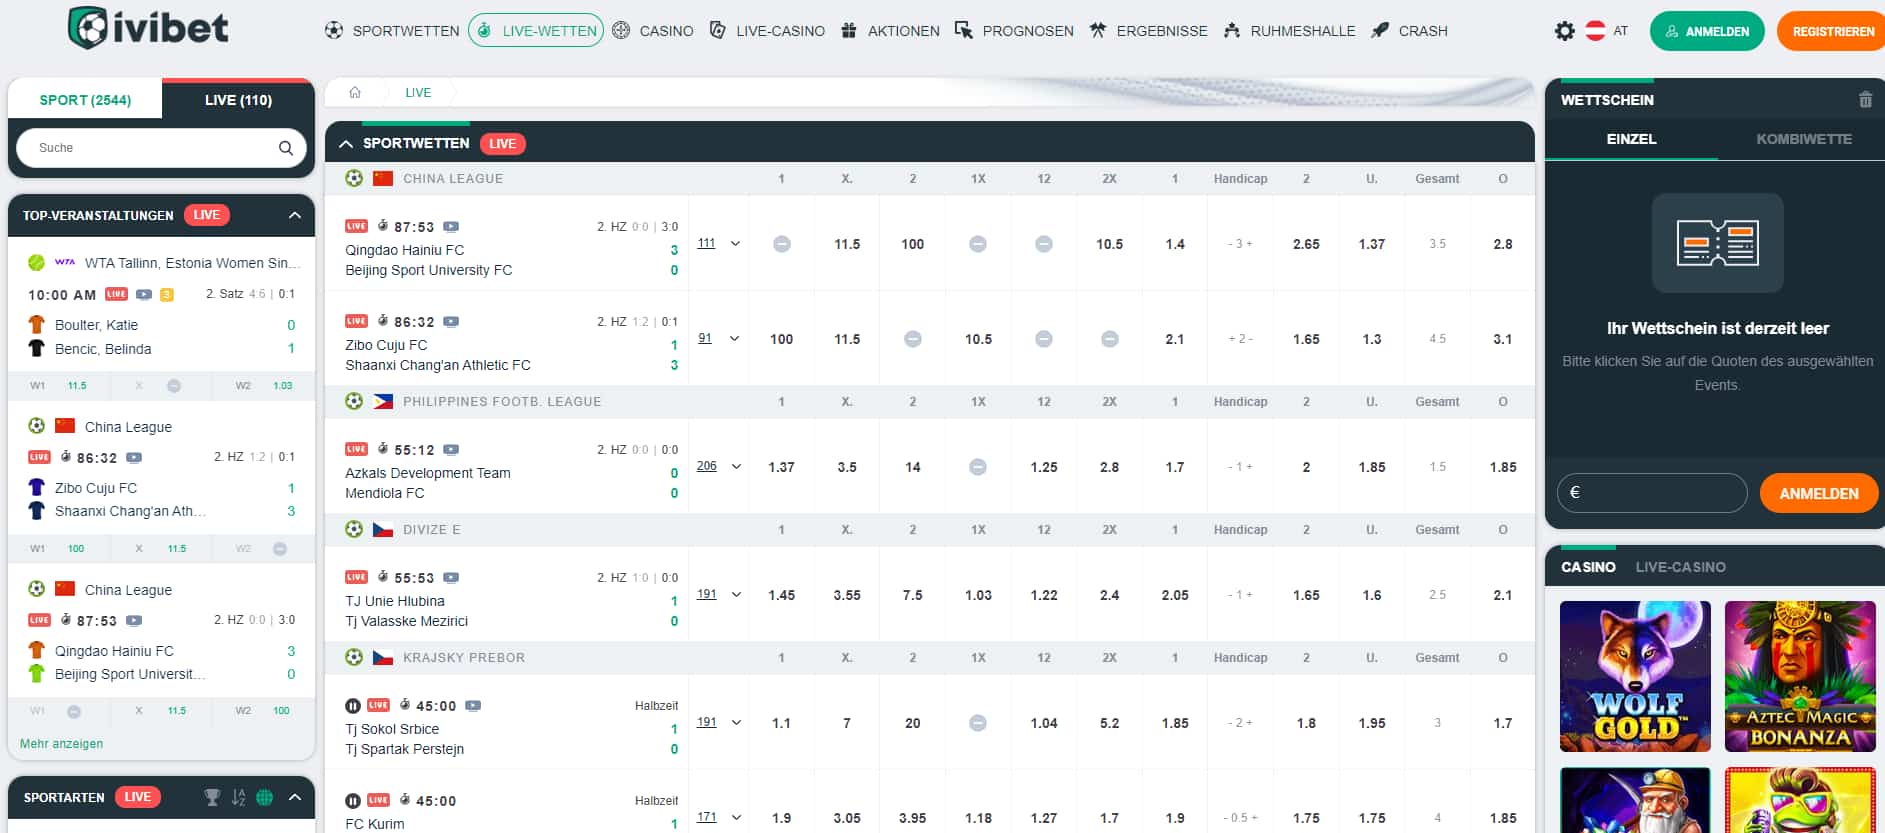Image resolution: width=1885 pixels, height=833 pixels.
Task: Open video stream icon for Zibo Cuju match row
Action: [x=451, y=322]
